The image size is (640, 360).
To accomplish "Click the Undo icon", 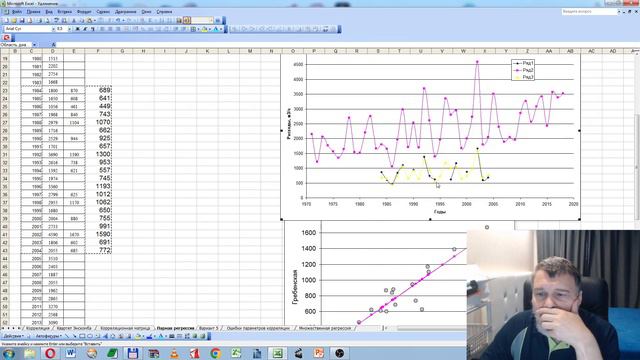I will point(118,20).
